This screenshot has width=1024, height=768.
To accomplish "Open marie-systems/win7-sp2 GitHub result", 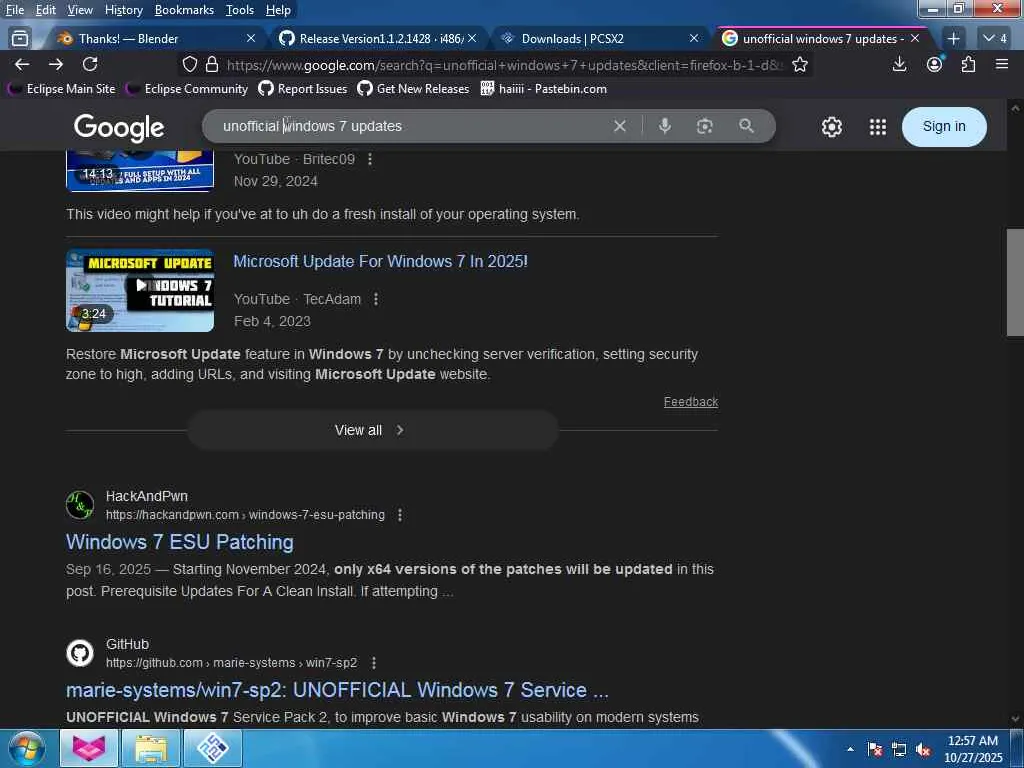I will point(337,690).
